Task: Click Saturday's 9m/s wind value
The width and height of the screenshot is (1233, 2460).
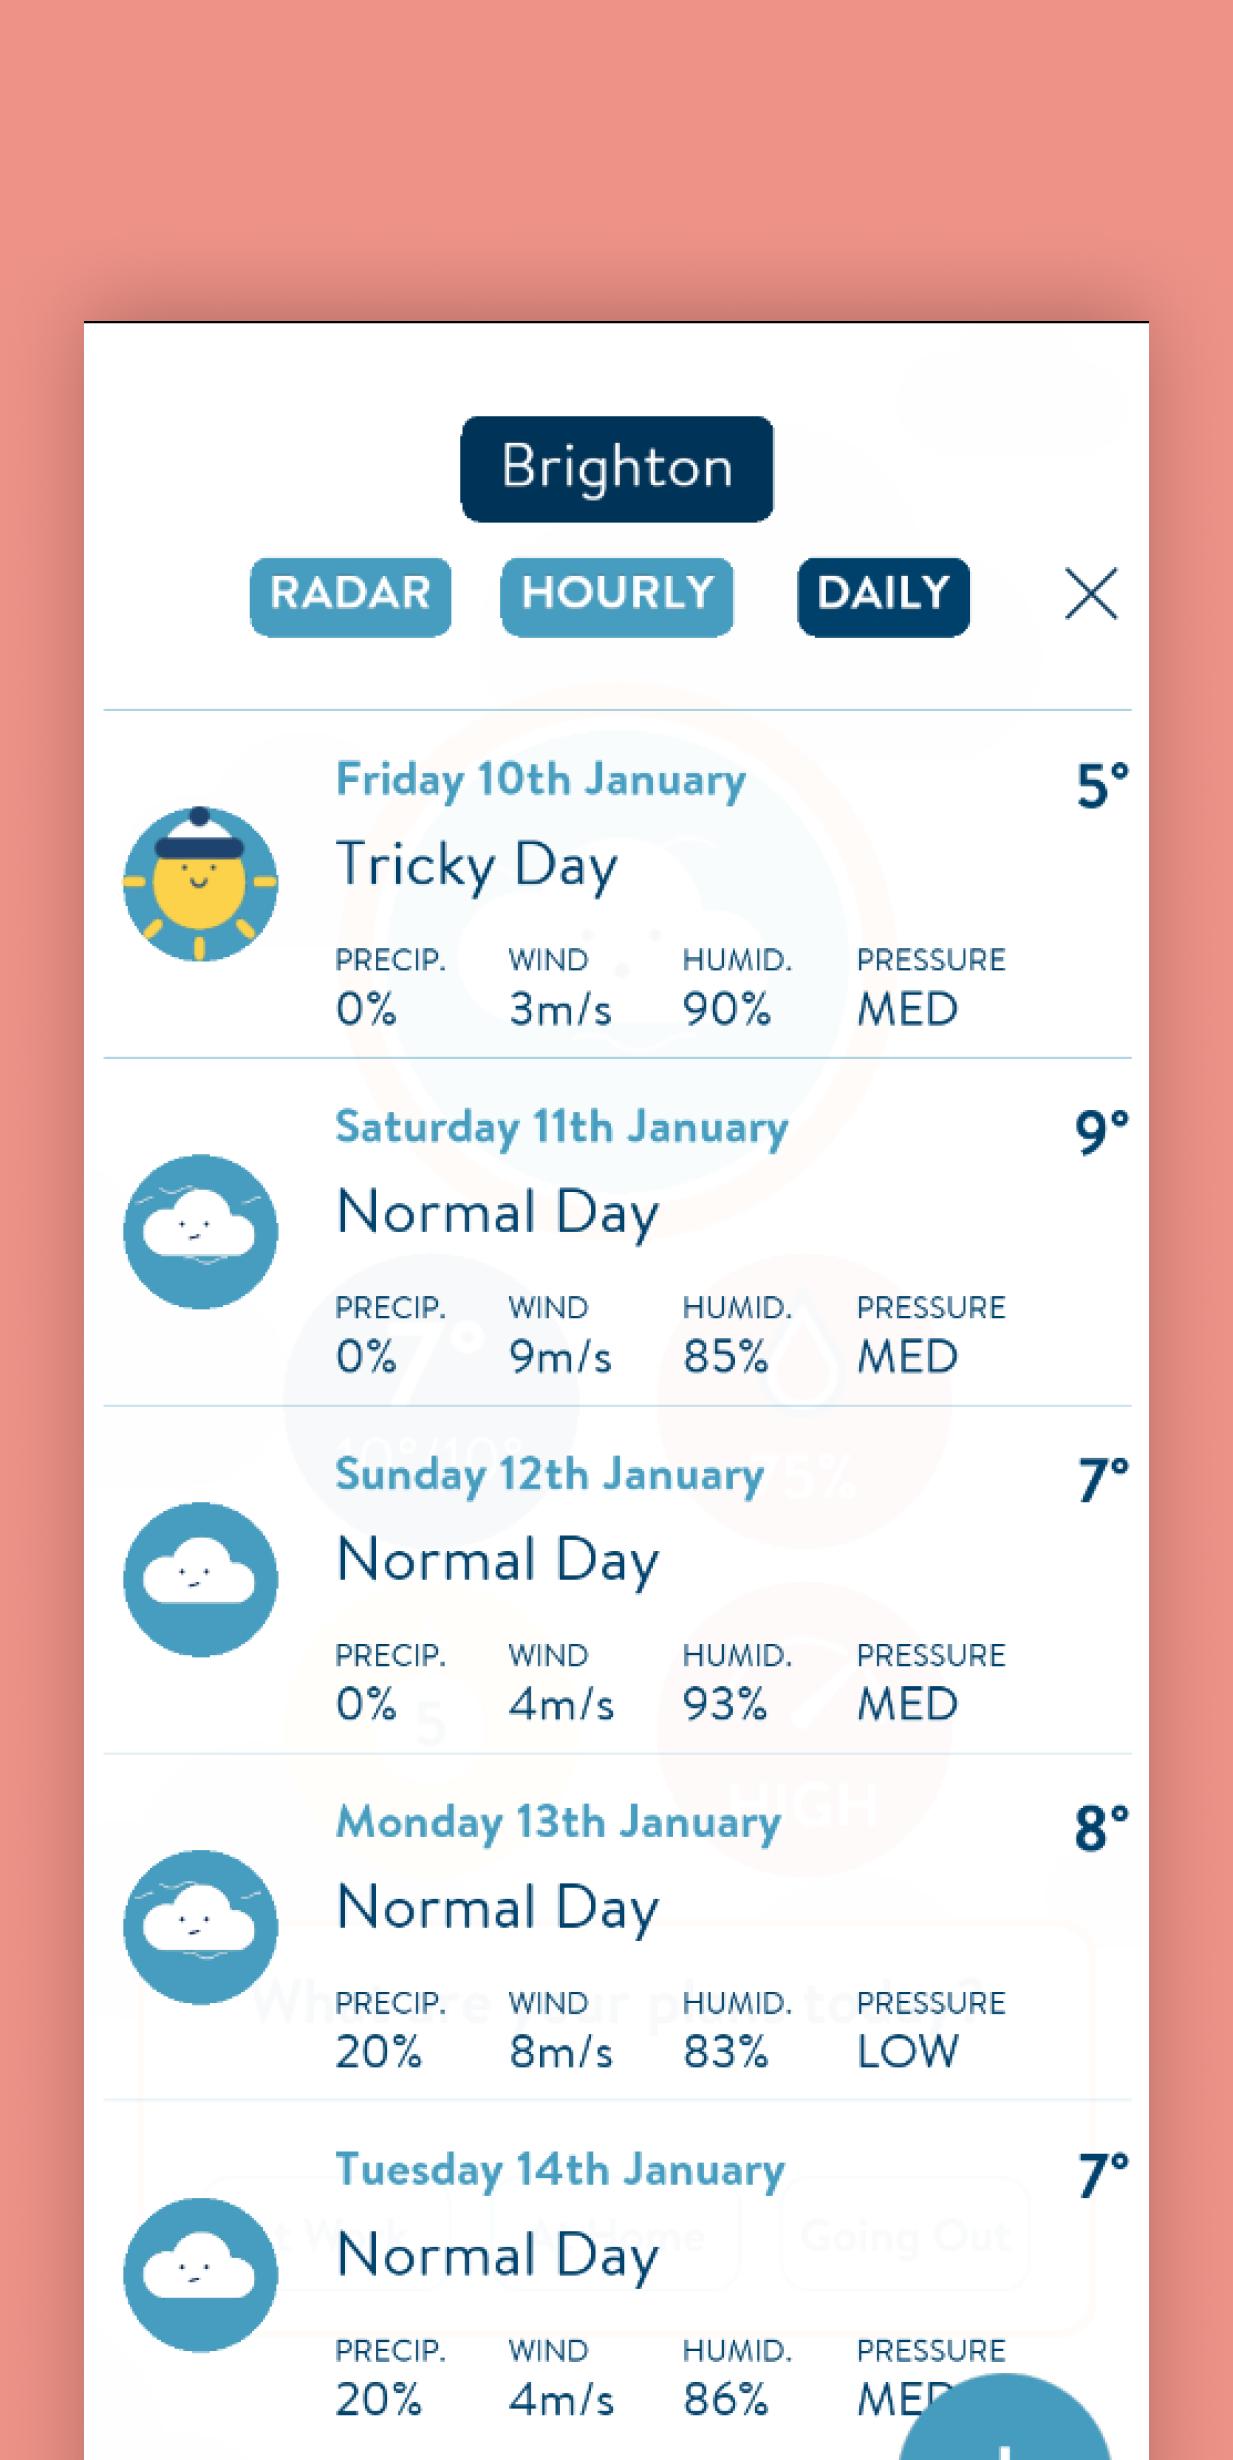Action: [559, 1357]
